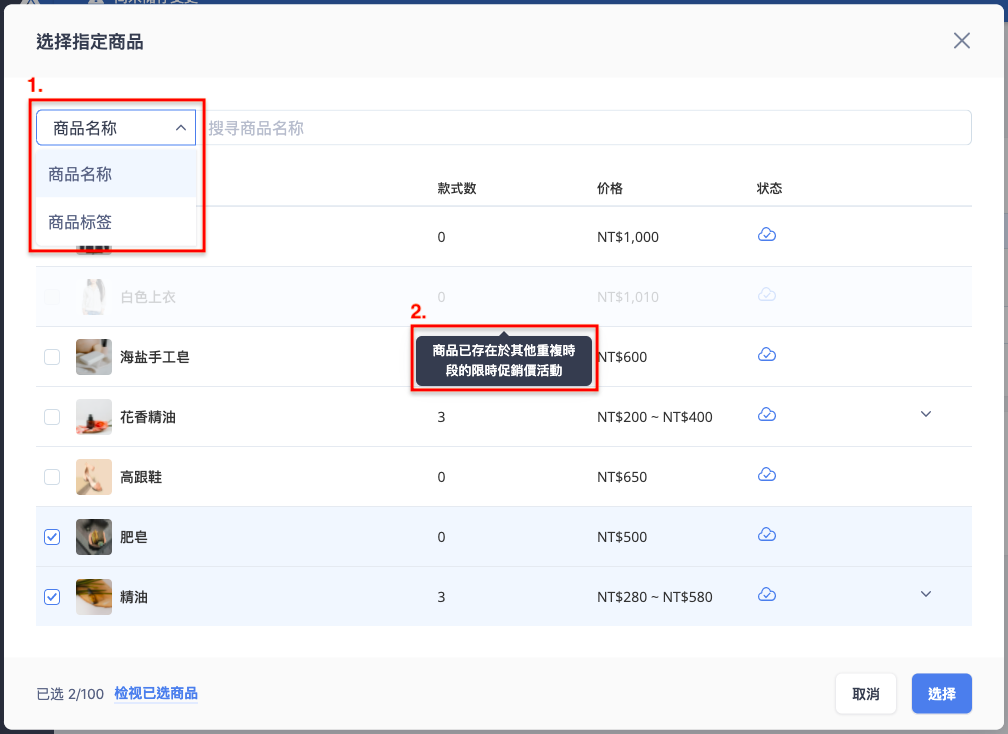The image size is (1008, 734).
Task: Check the 花香精油 checkbox
Action: click(52, 416)
